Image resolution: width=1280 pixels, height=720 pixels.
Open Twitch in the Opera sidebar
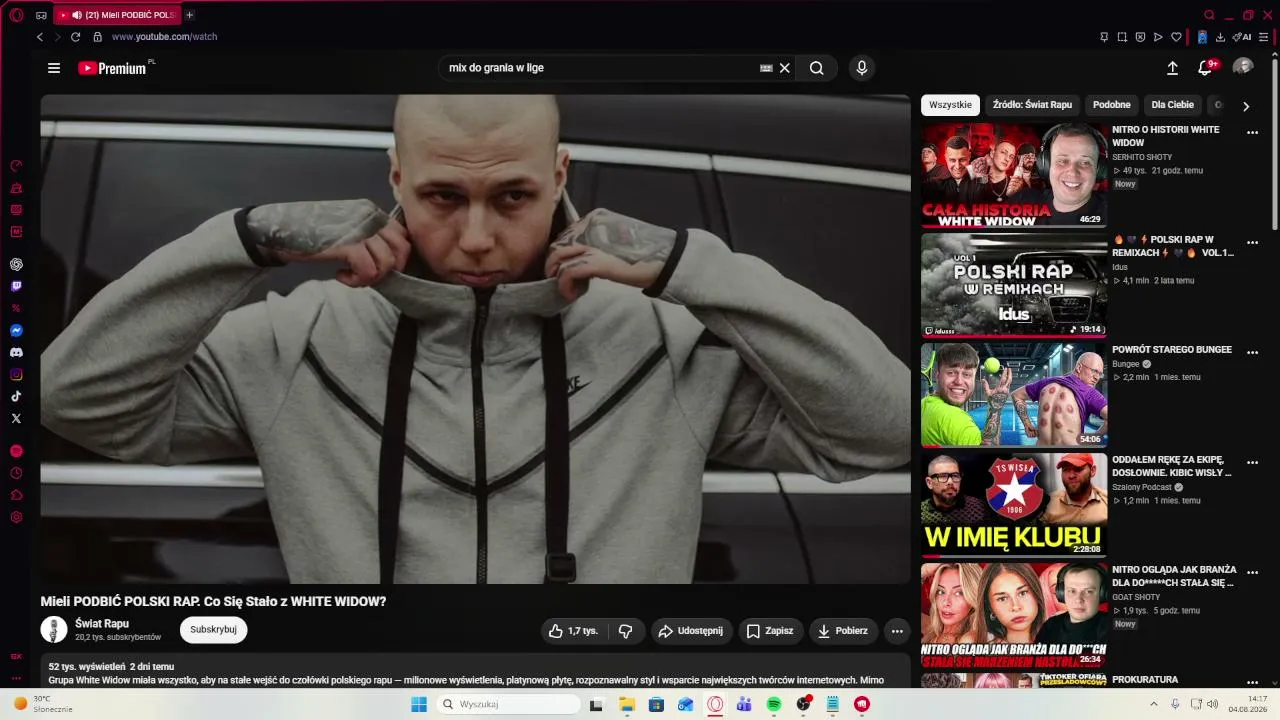point(16,286)
